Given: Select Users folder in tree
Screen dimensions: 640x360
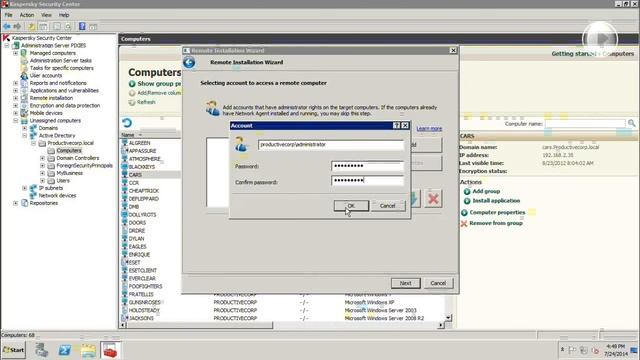Looking at the screenshot, I should (x=63, y=180).
